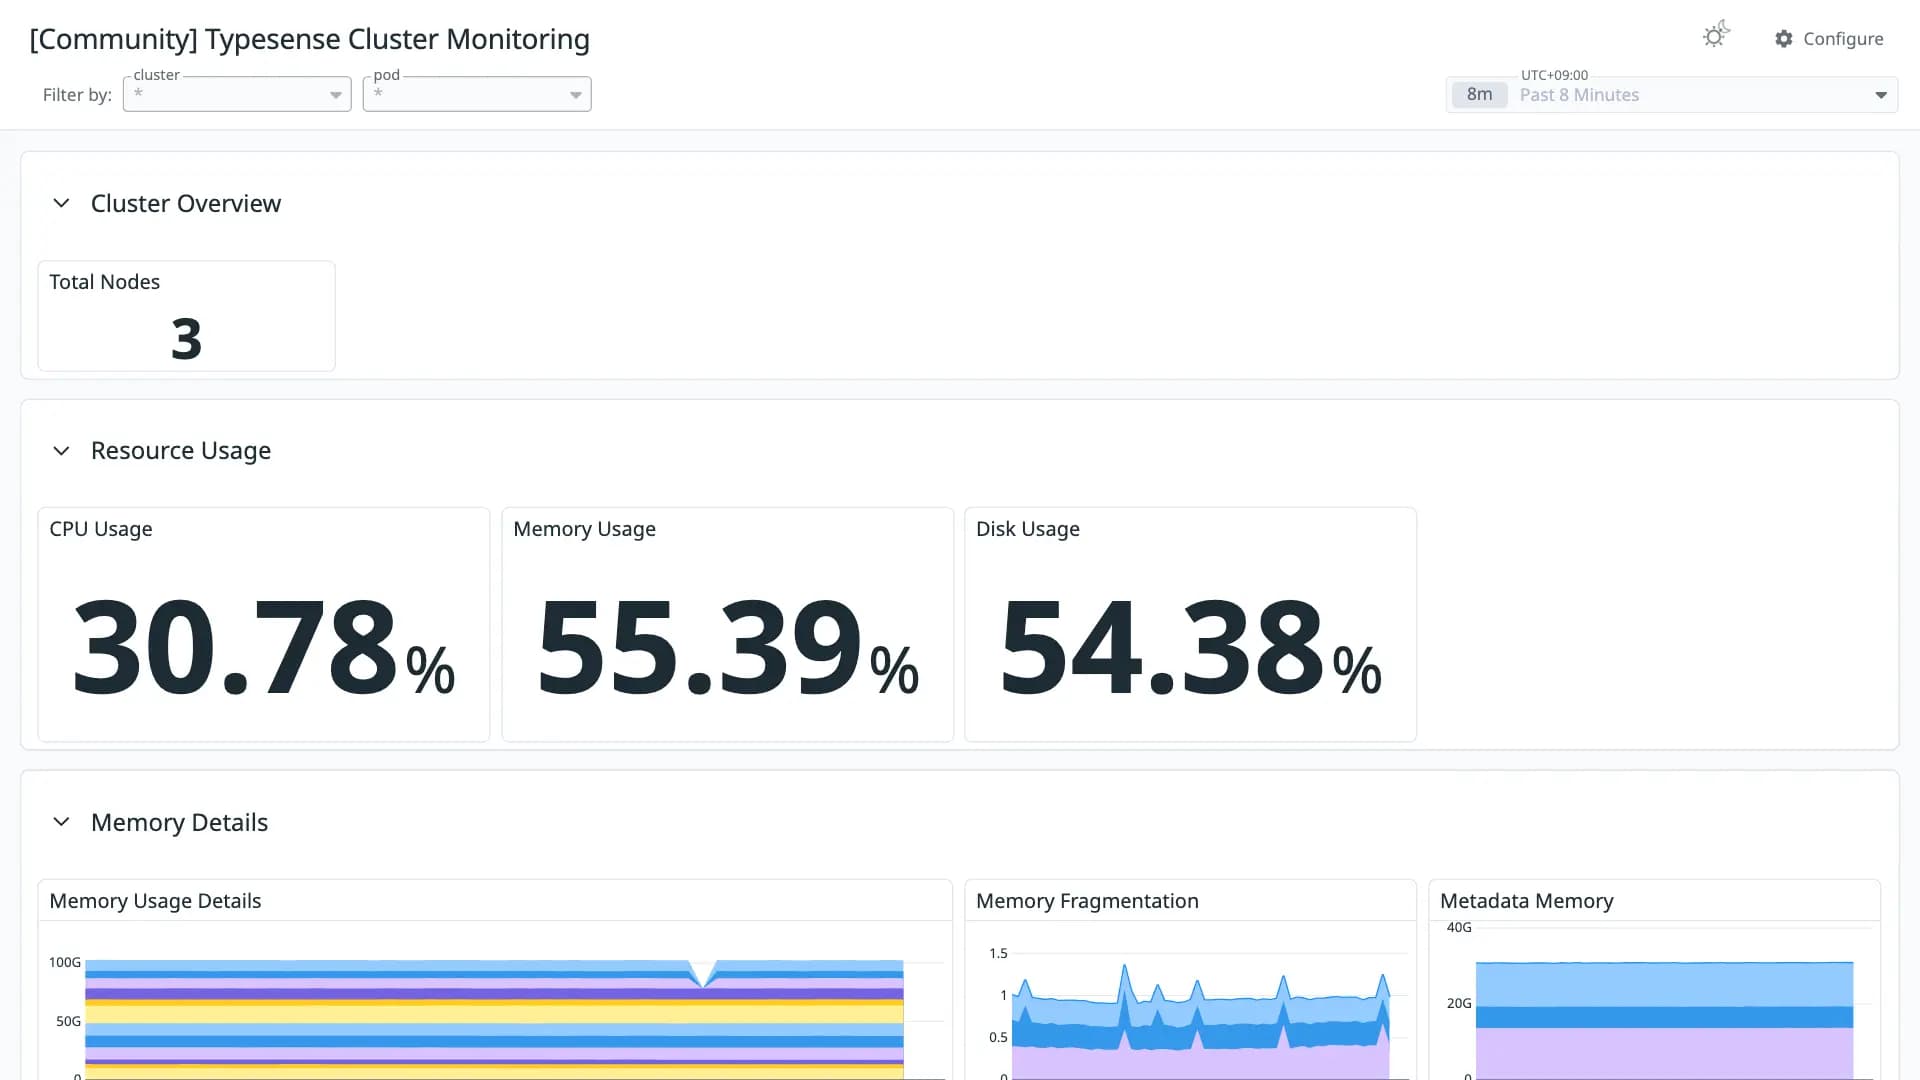Click the Resource Usage heading

coord(181,451)
